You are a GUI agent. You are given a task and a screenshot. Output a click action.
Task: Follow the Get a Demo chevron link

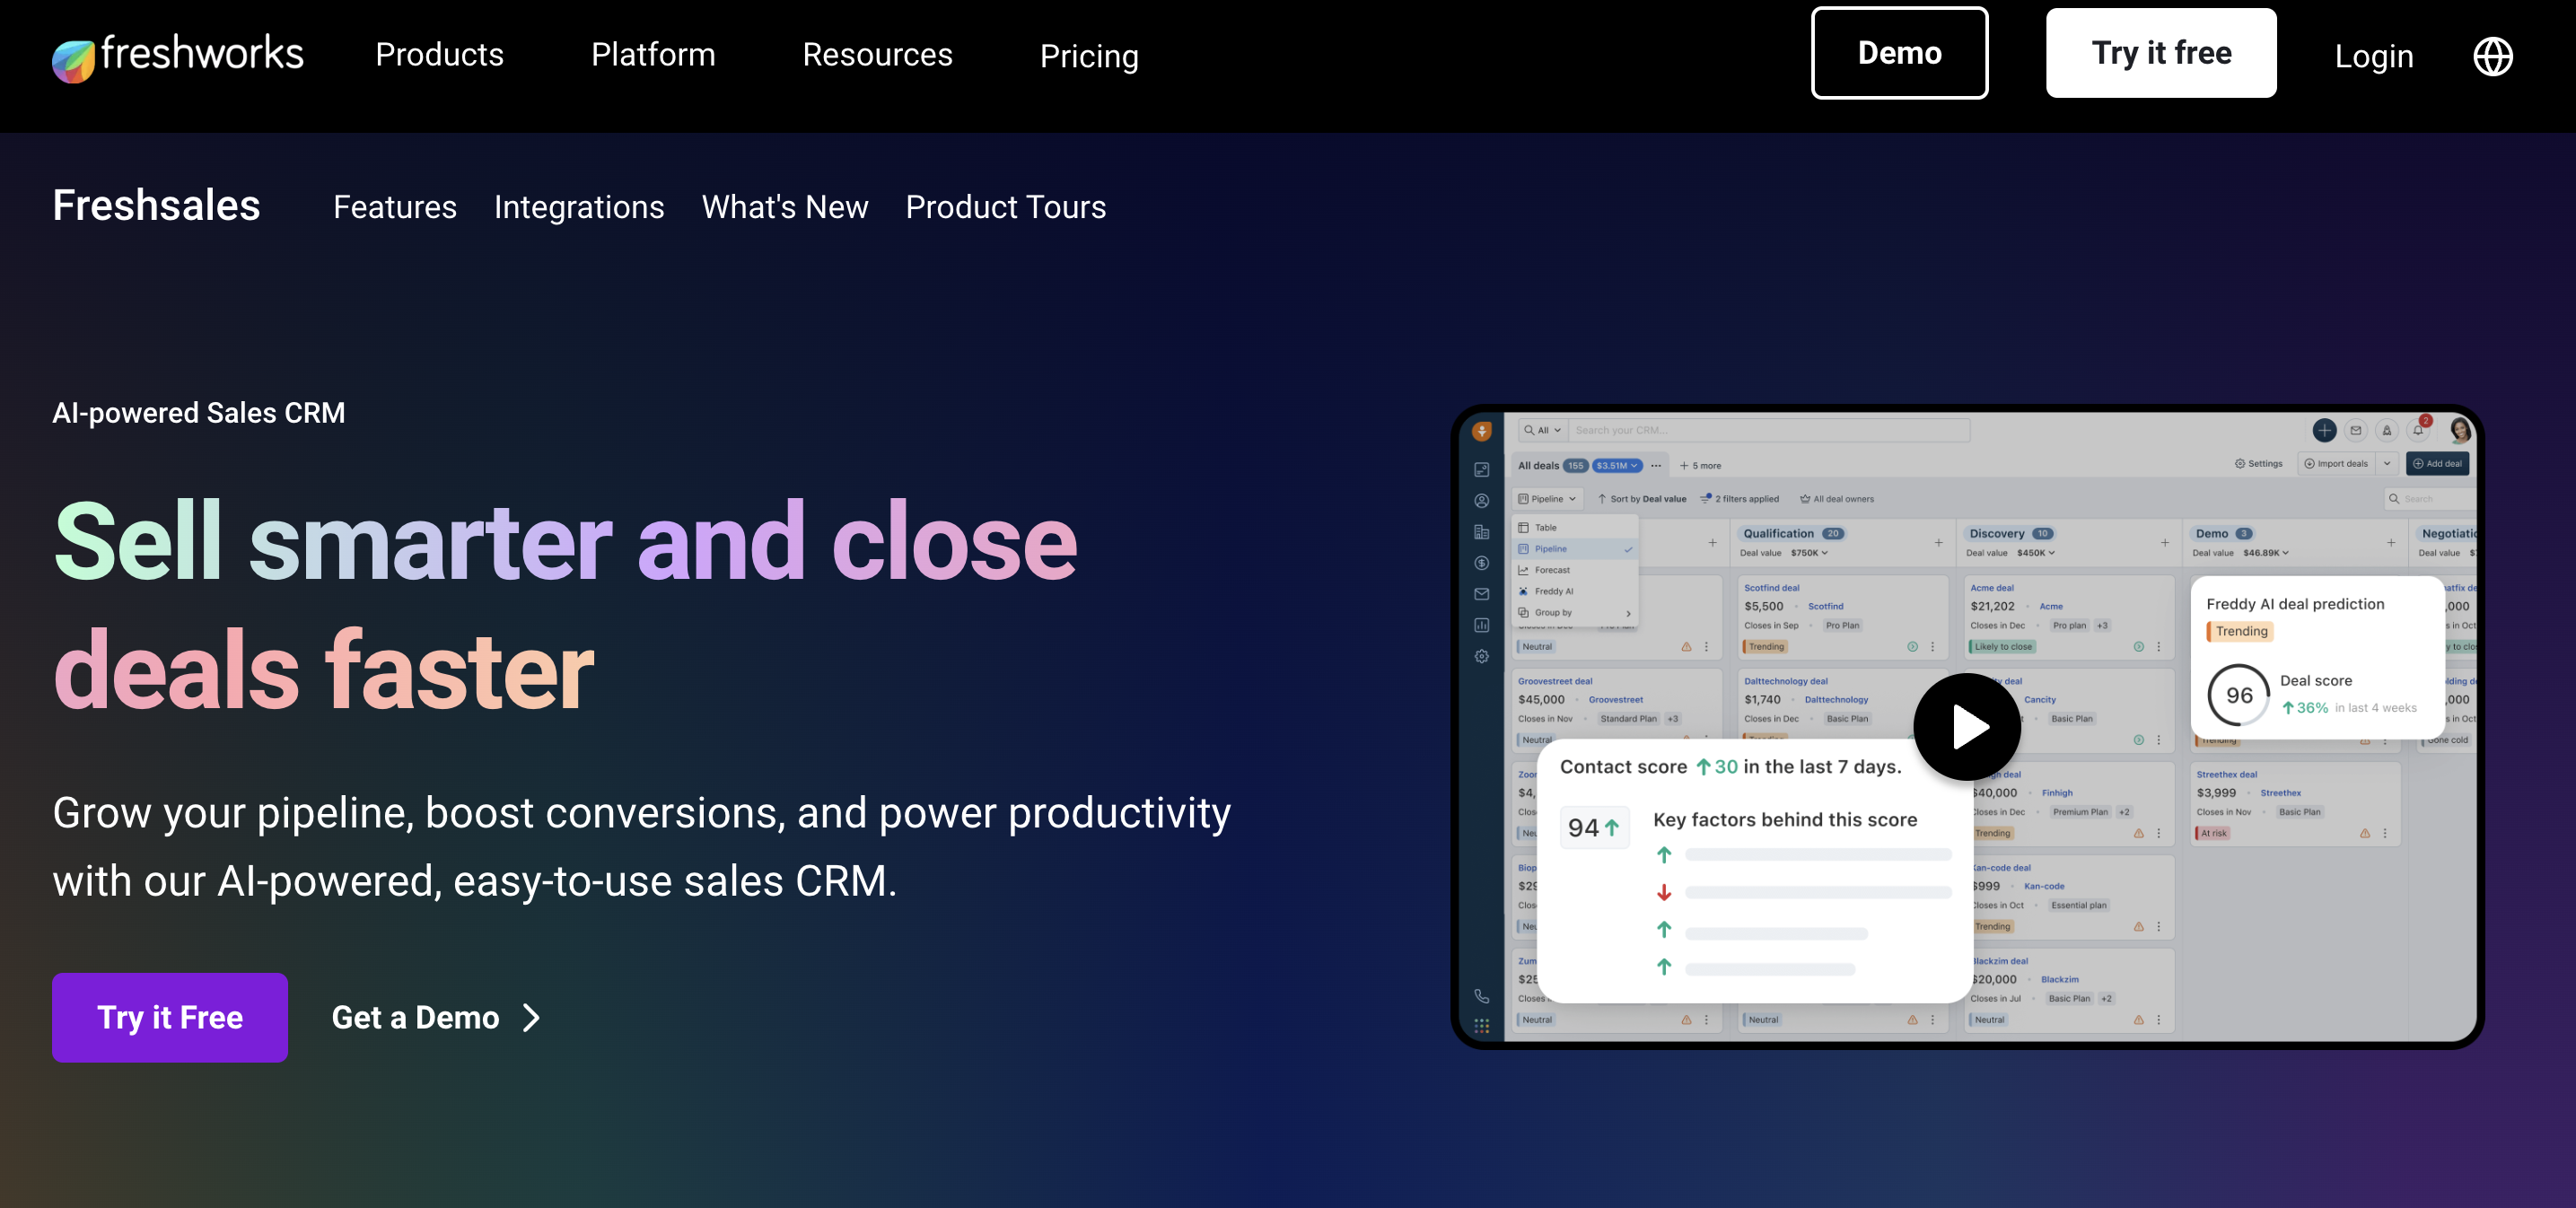pos(436,1017)
